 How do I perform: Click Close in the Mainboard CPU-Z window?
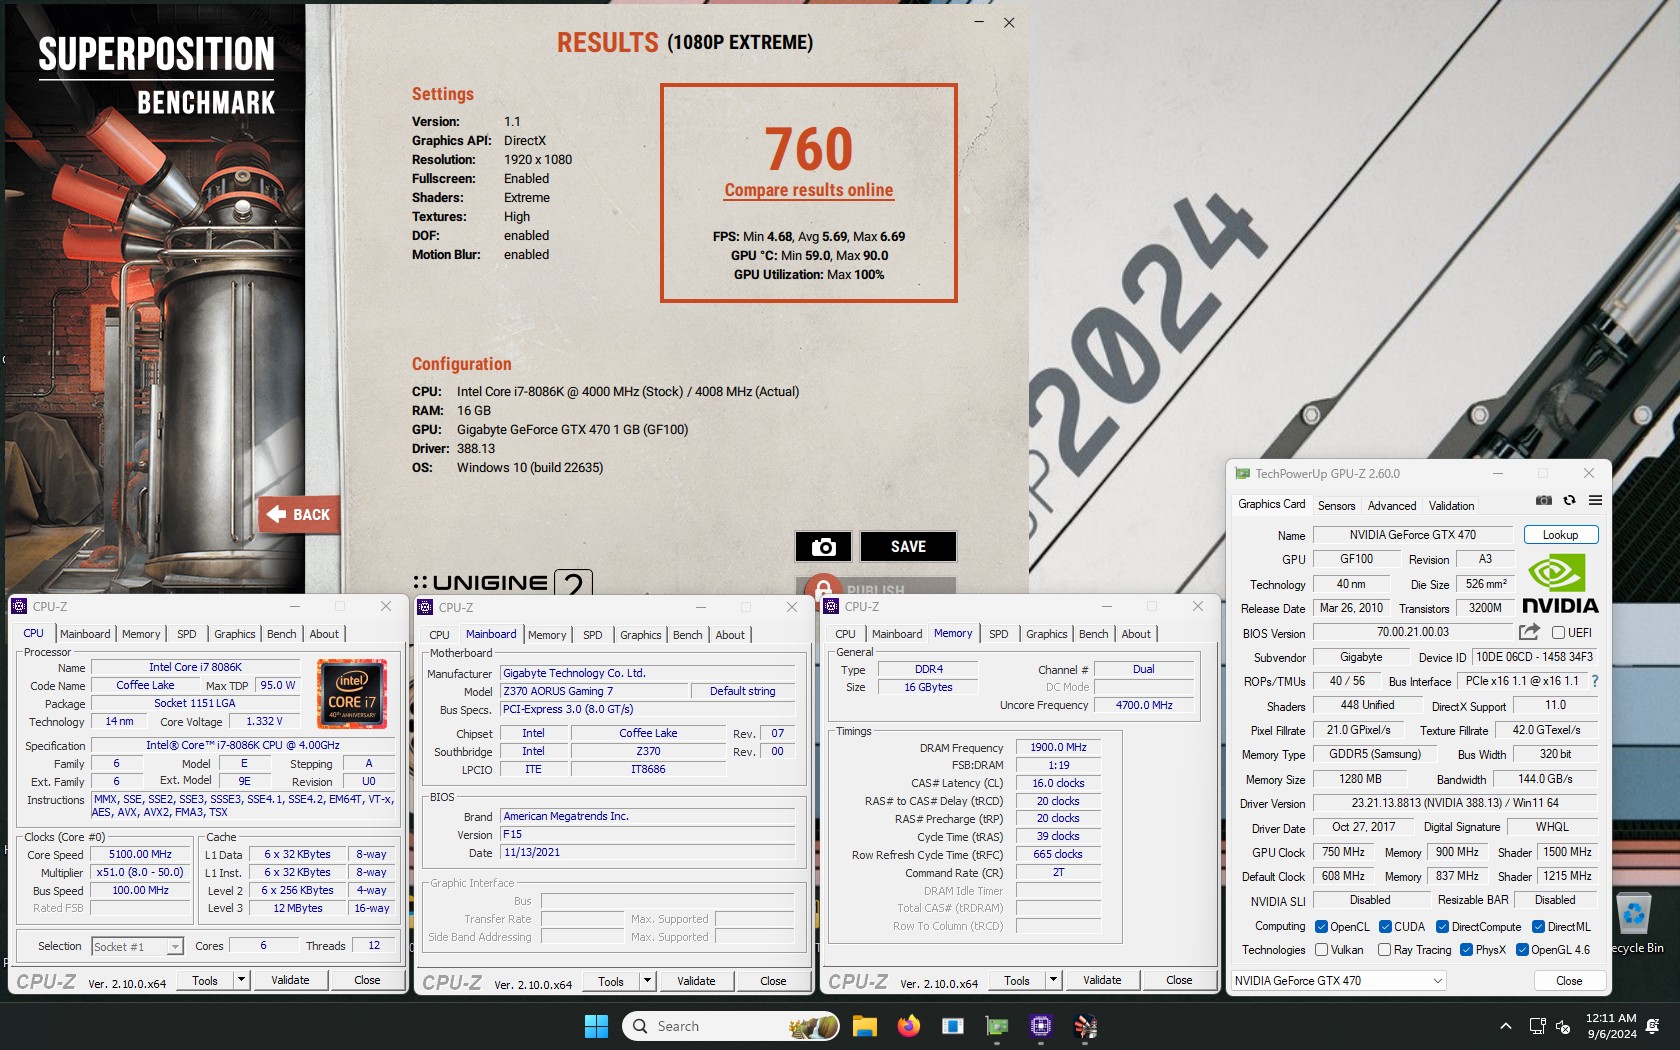(x=773, y=981)
